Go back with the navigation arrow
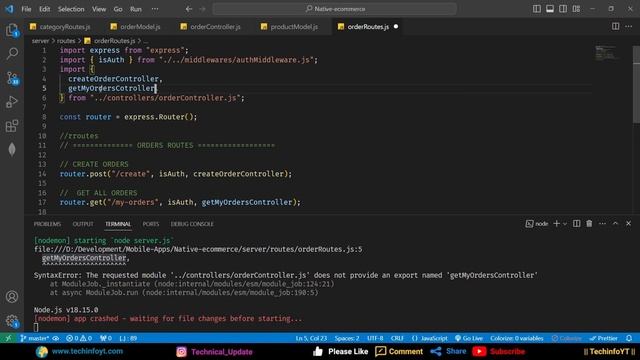This screenshot has height=360, width=640. 189,9
